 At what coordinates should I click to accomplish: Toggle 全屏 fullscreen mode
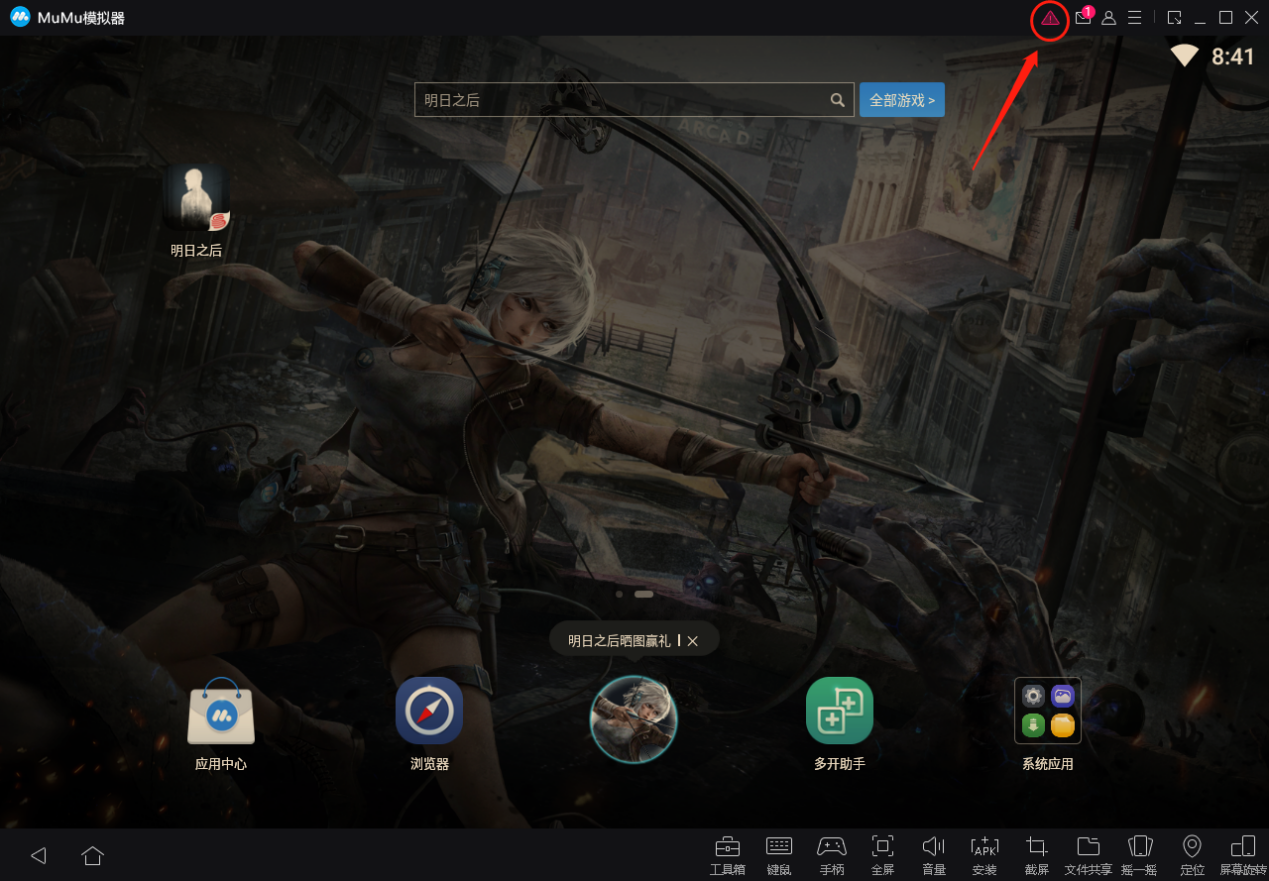[883, 855]
